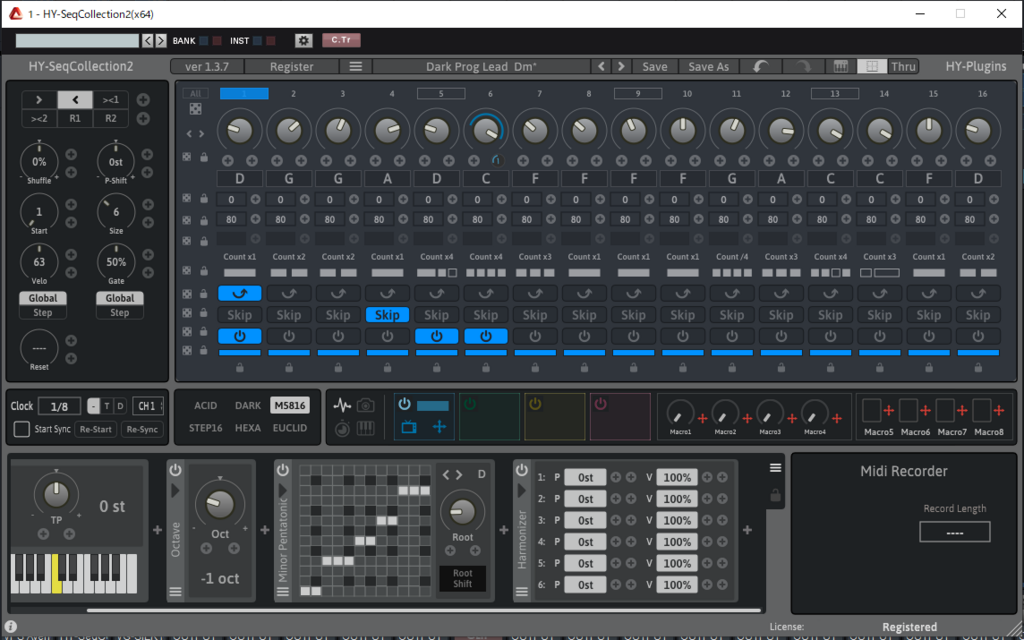Enable Start Sync checkbox
1024x640 pixels.
(x=22, y=429)
